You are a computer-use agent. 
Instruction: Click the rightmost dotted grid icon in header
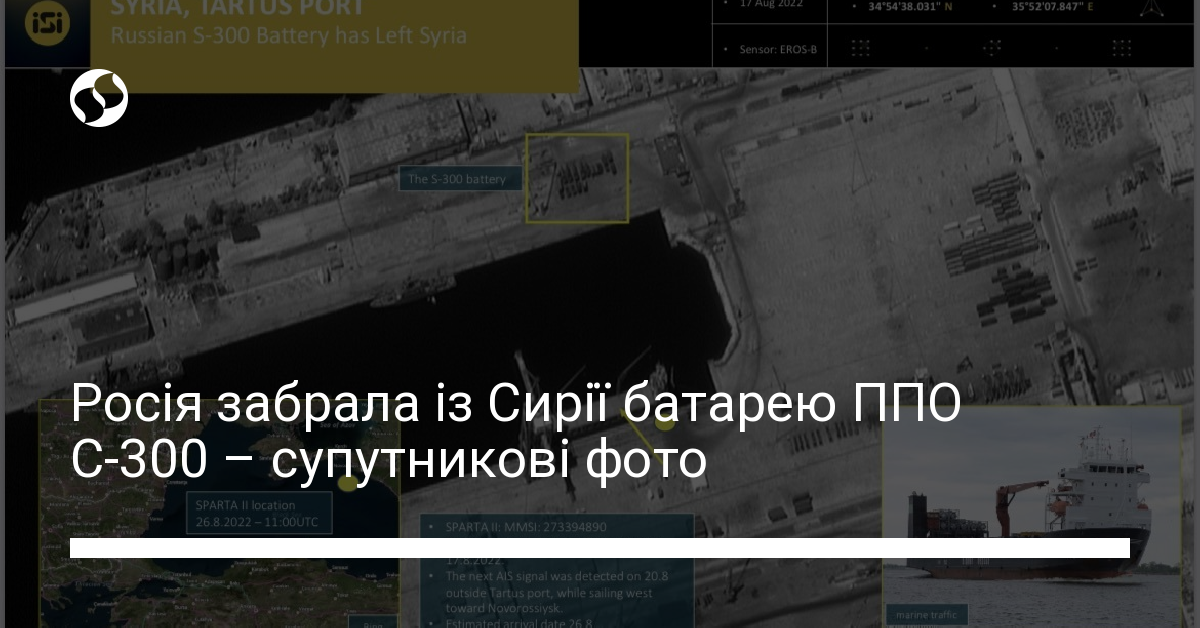pyautogui.click(x=1122, y=48)
